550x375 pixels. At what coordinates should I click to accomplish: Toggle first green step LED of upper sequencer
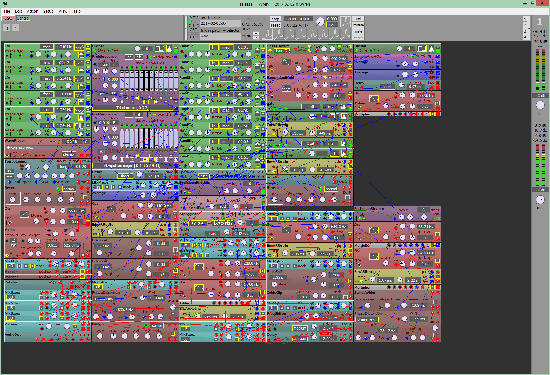pos(121,66)
